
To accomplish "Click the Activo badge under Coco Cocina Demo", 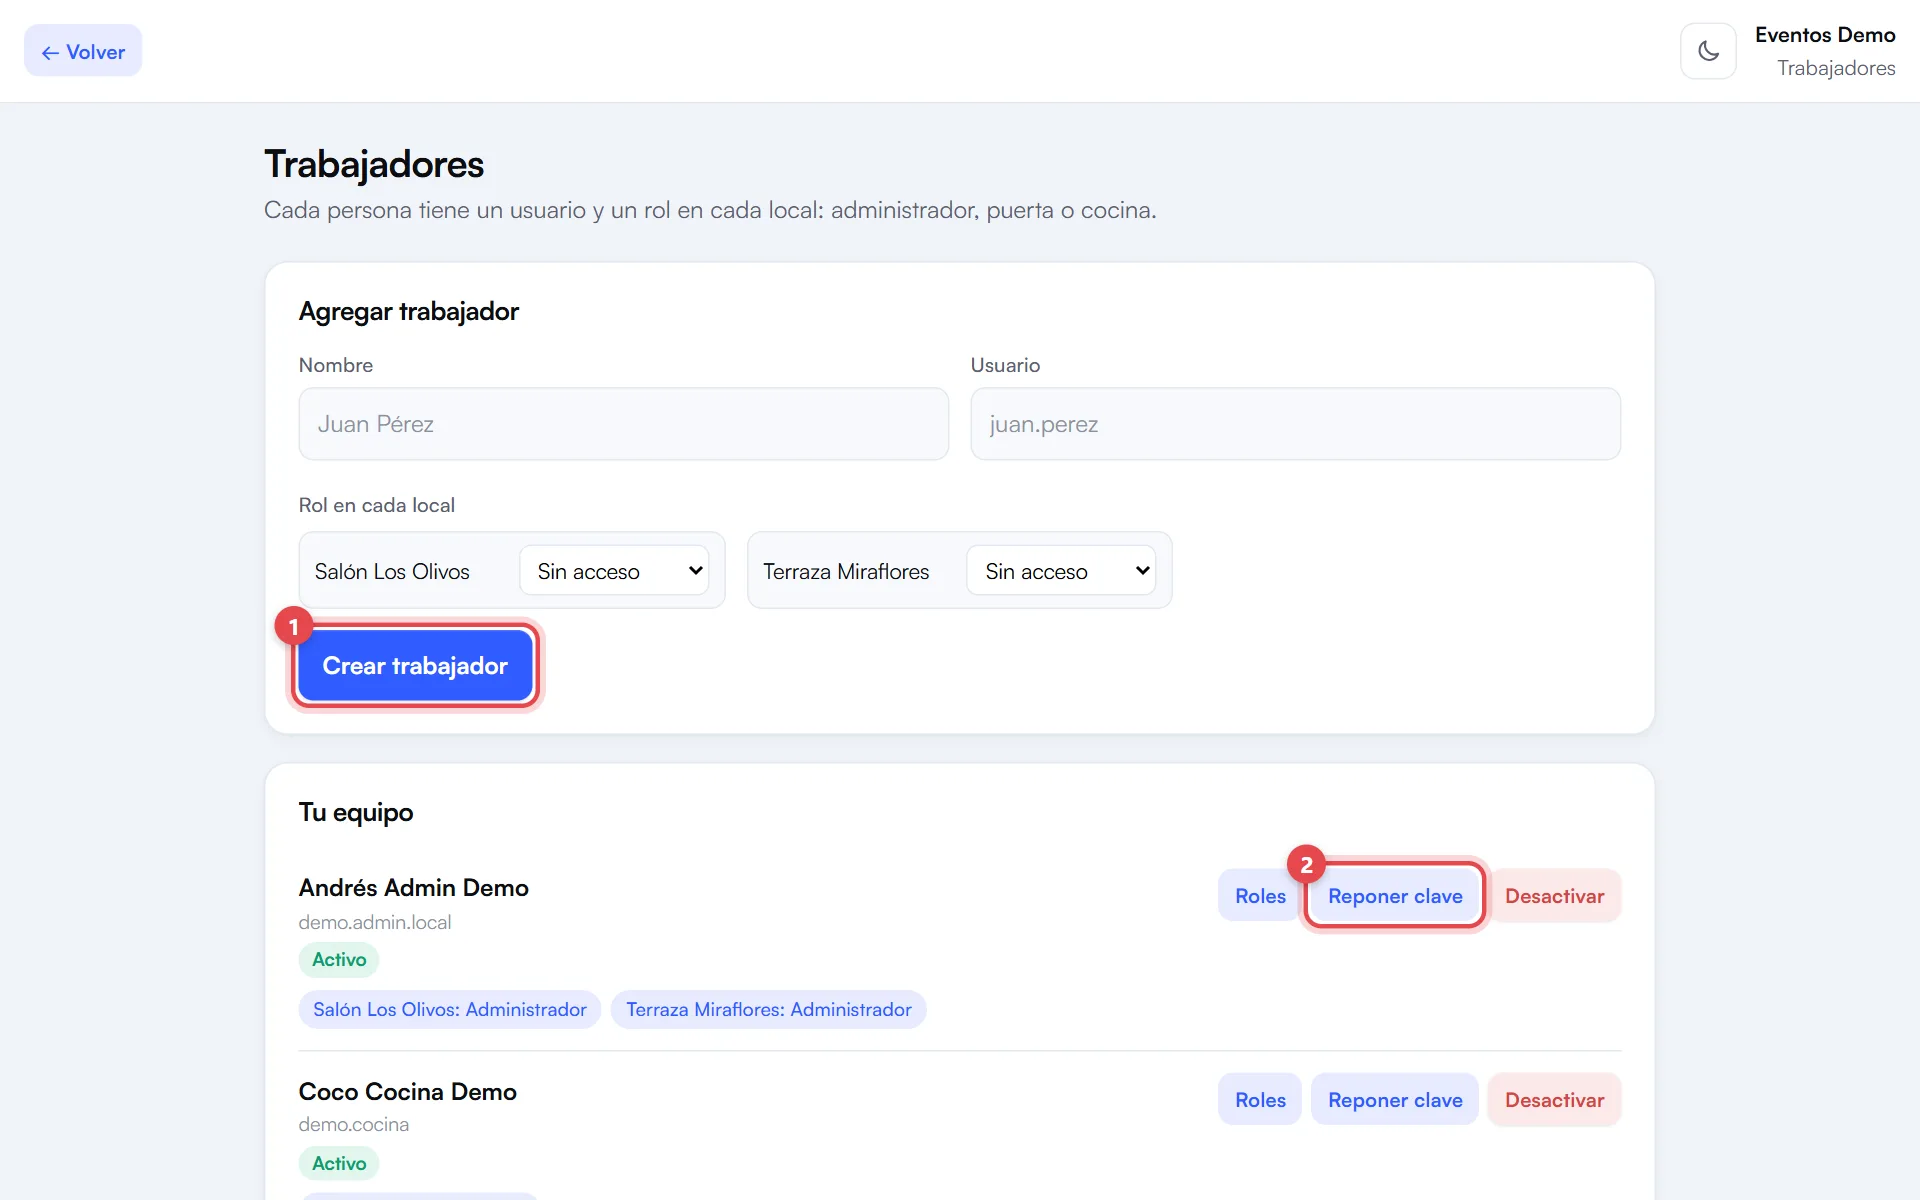I will click(339, 1163).
